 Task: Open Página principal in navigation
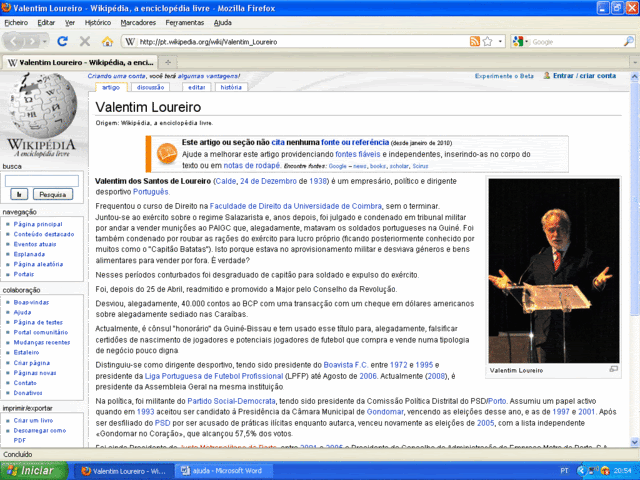pos(38,224)
